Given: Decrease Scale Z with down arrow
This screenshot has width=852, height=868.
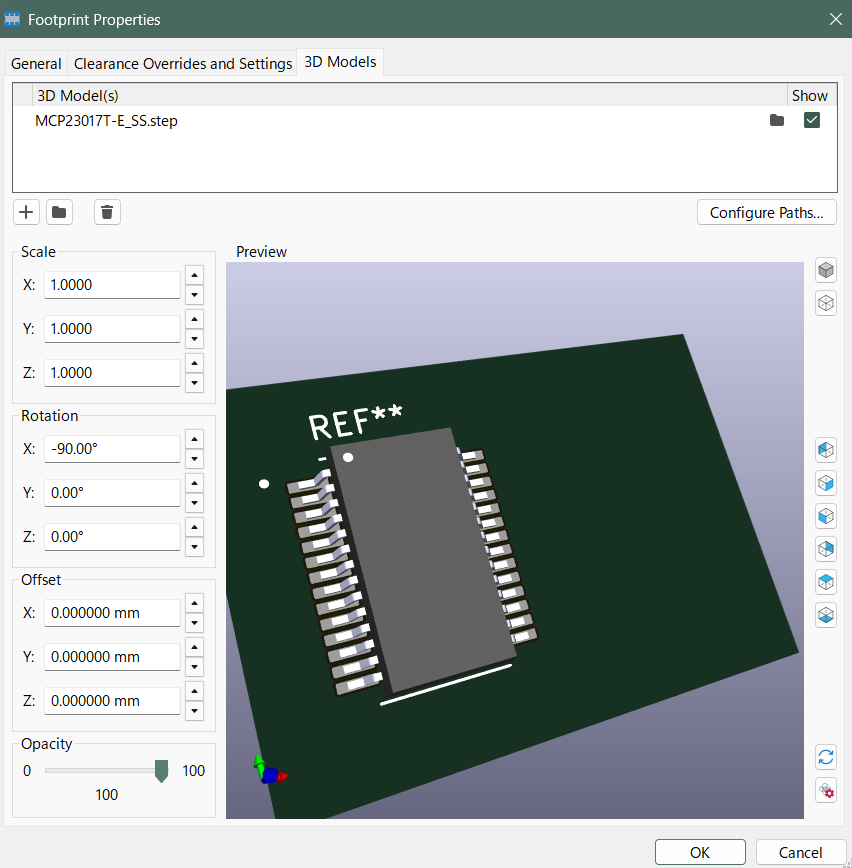Looking at the screenshot, I should coord(195,383).
